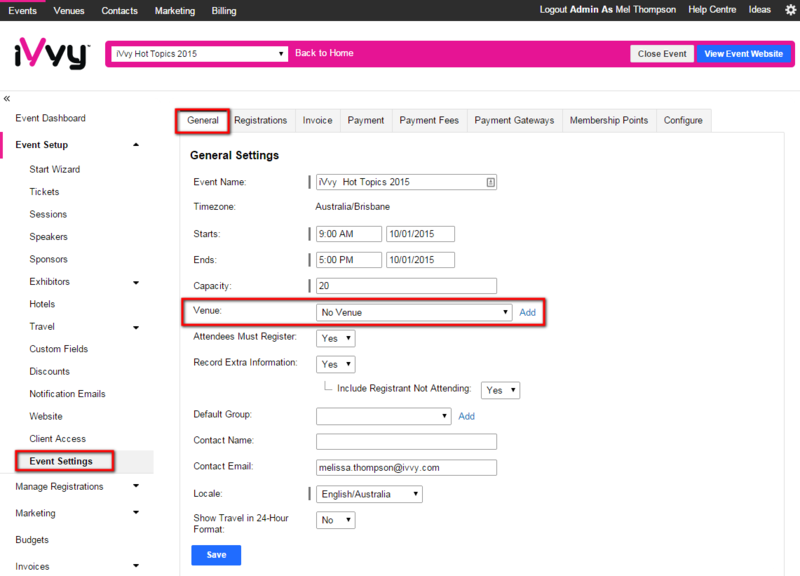Open Hotels in sidebar
The image size is (800, 576).
point(42,304)
